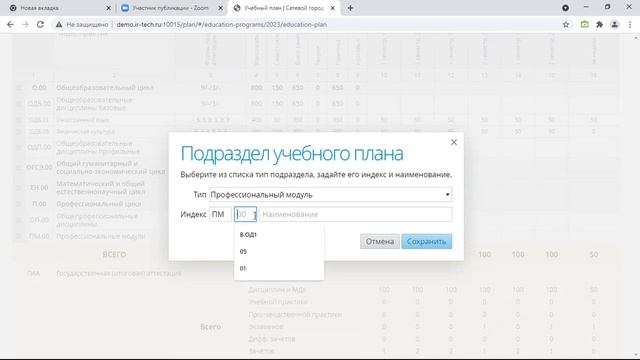The height and width of the screenshot is (360, 640).
Task: Click Государственная (итоговая) аттестация text
Action: point(119,273)
